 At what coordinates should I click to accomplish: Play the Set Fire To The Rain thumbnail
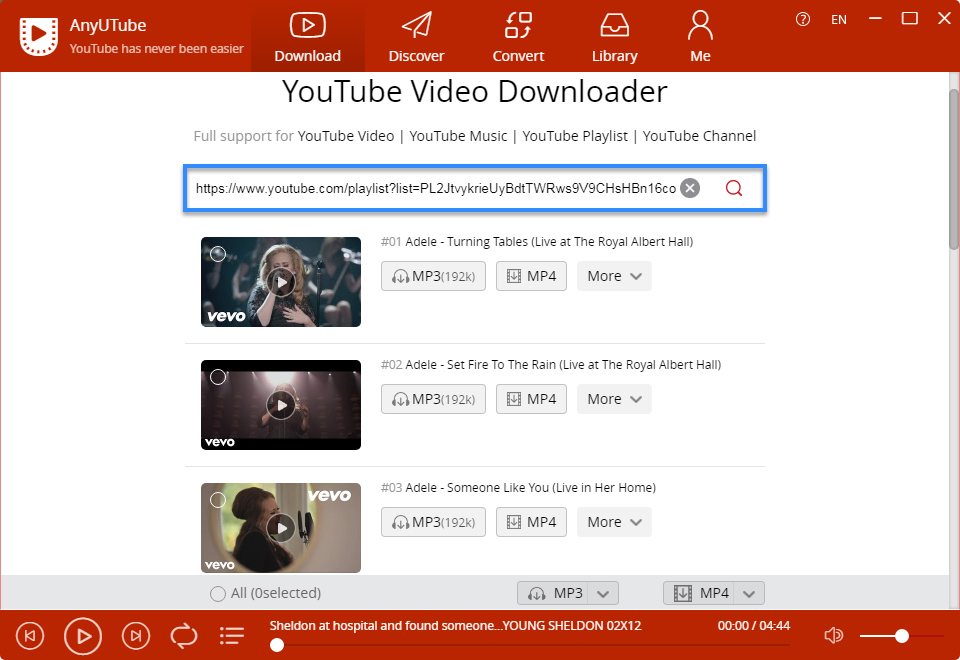pos(281,405)
